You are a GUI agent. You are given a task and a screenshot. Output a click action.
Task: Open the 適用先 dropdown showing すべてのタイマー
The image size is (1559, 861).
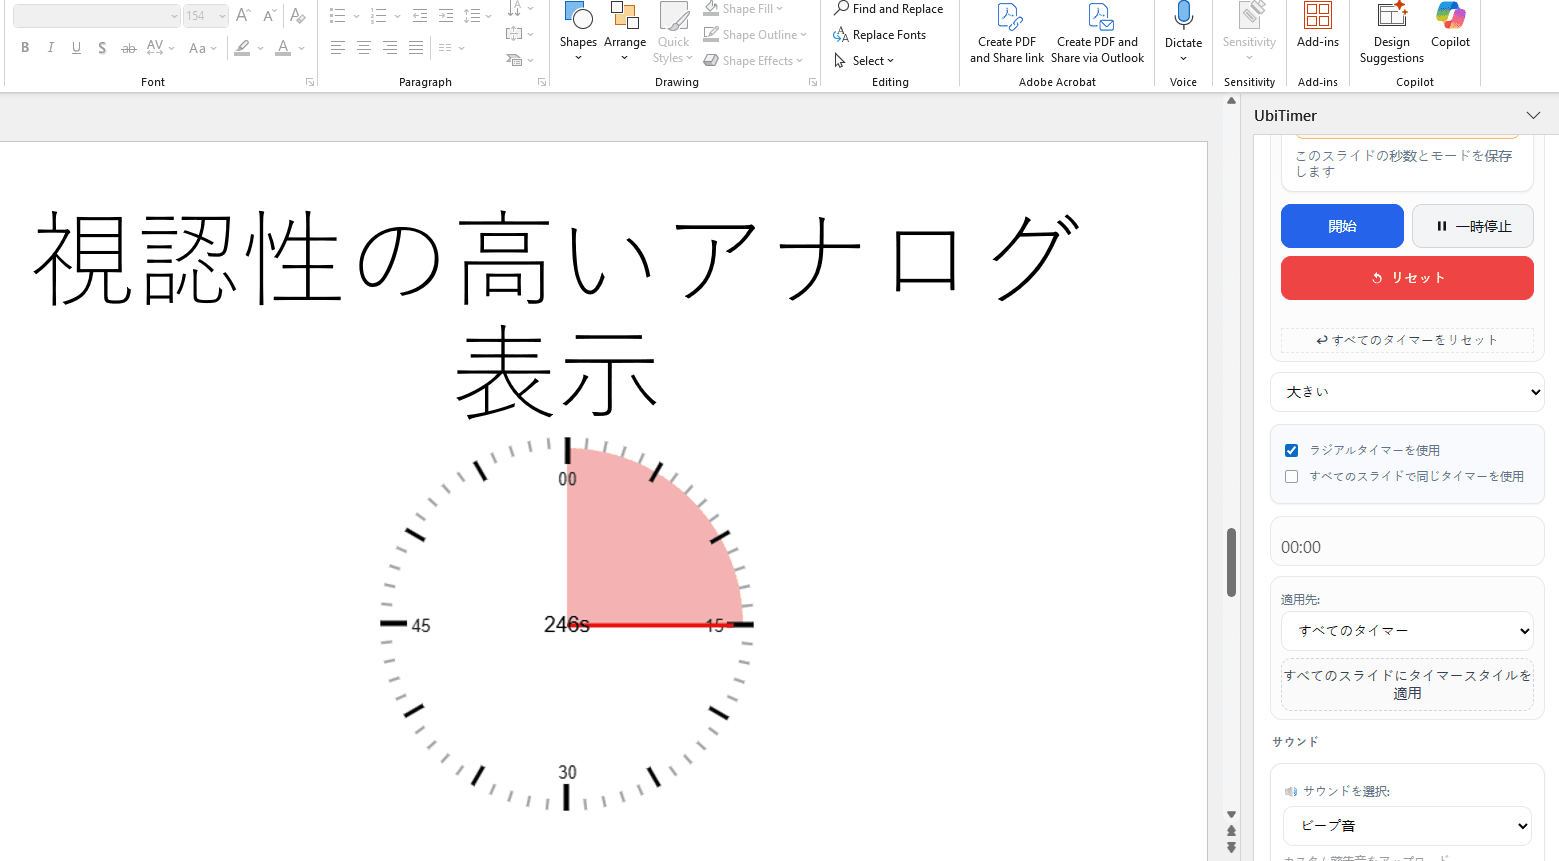[x=1407, y=631]
